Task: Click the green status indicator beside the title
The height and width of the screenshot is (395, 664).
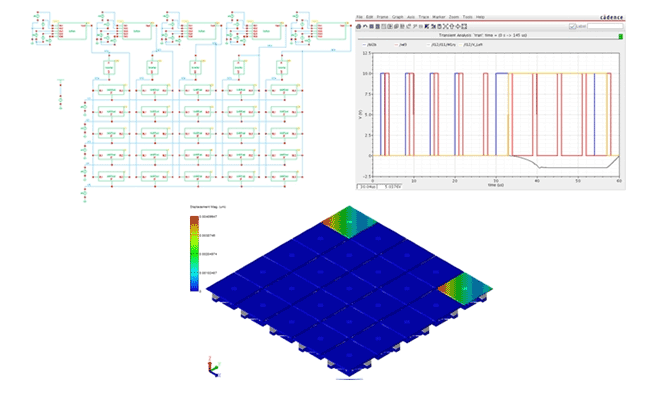Action: (x=620, y=36)
